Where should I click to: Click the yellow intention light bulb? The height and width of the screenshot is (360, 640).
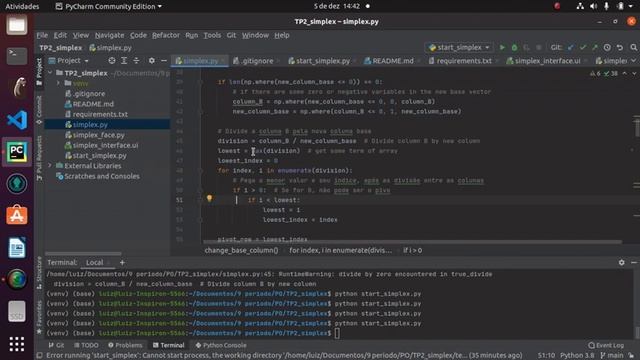coord(209,199)
